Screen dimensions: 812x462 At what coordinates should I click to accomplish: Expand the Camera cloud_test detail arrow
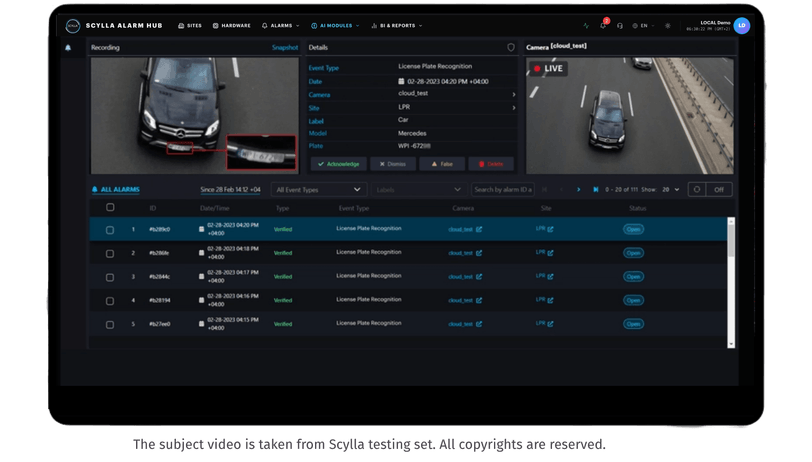point(514,94)
